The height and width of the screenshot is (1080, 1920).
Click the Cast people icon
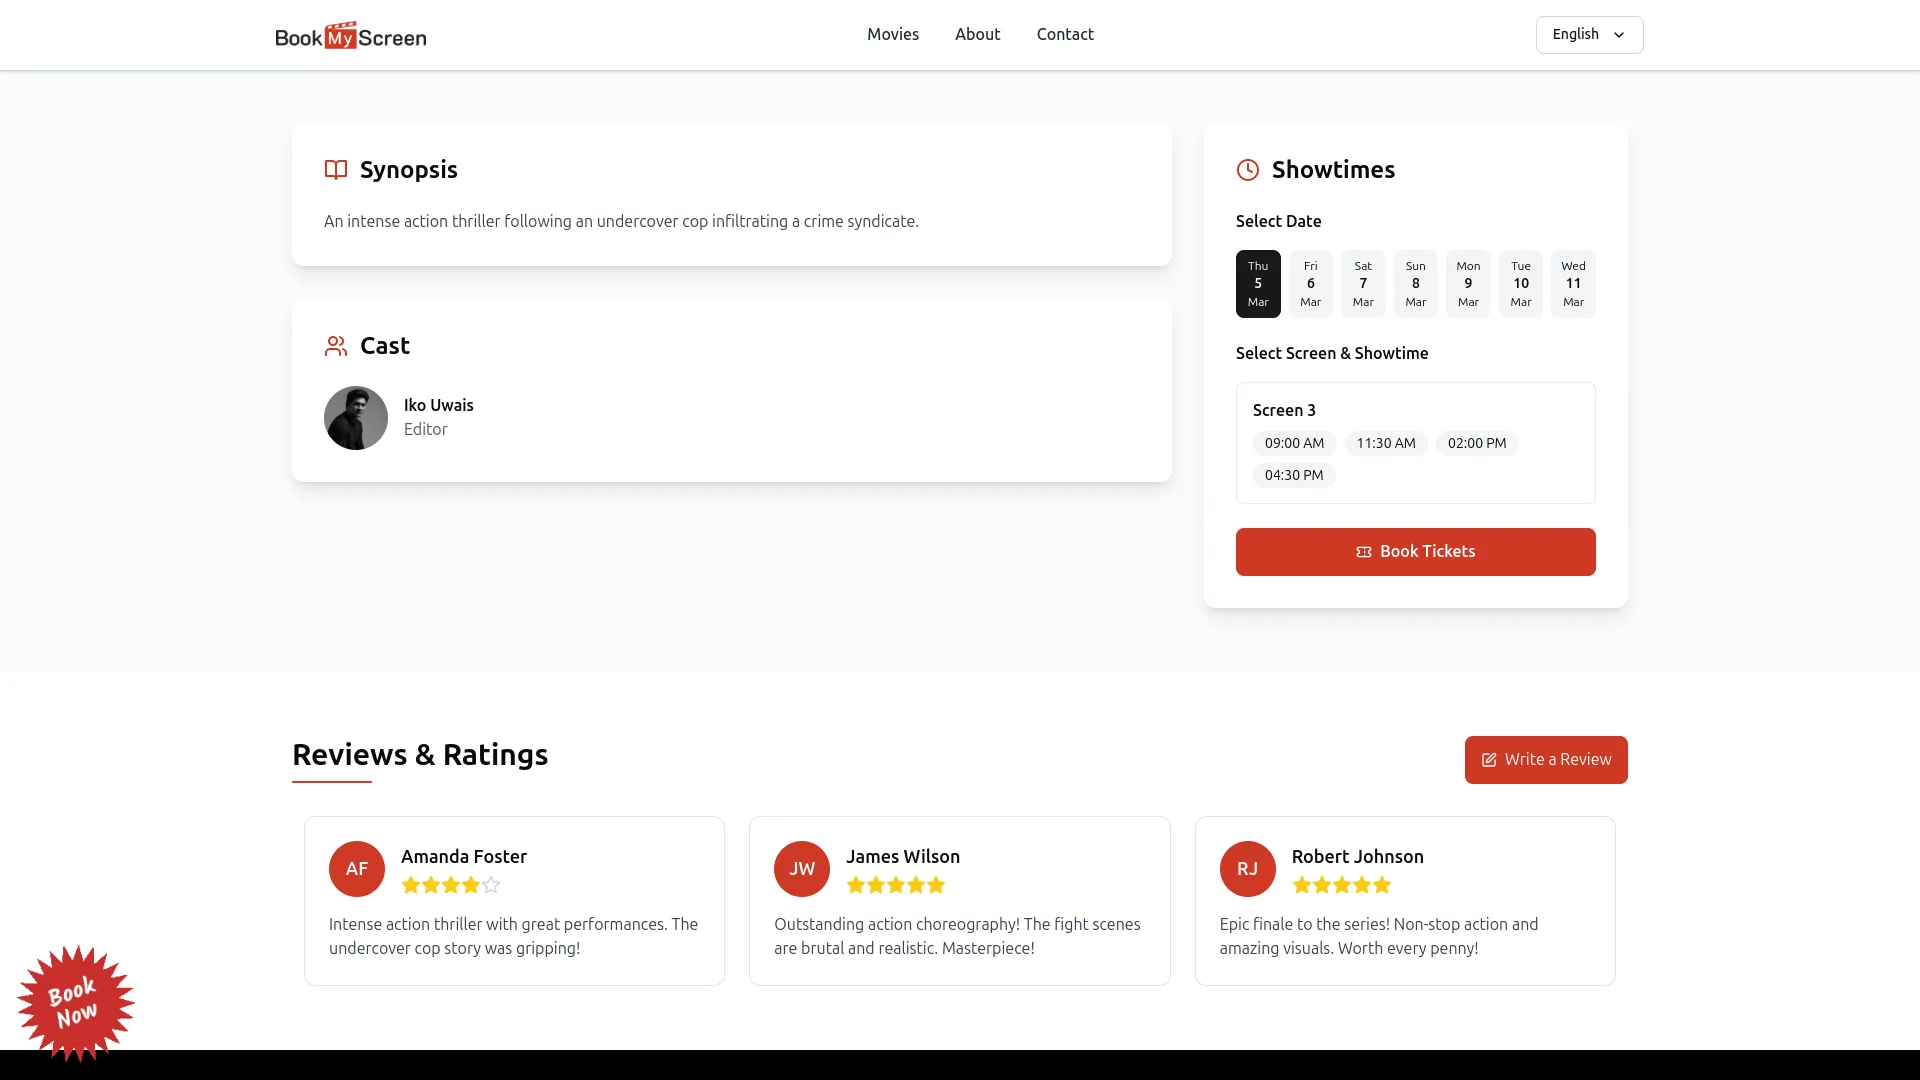335,345
